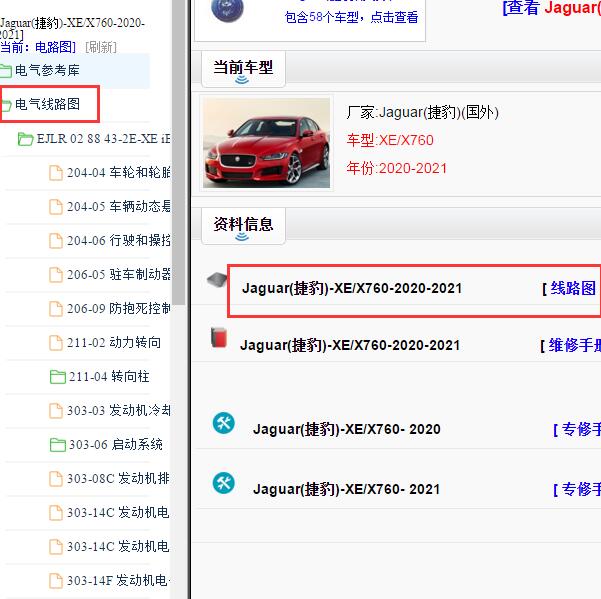Expand the 303-06 启动系统 folder icon
Viewport: 601px width, 599px height.
click(x=57, y=445)
